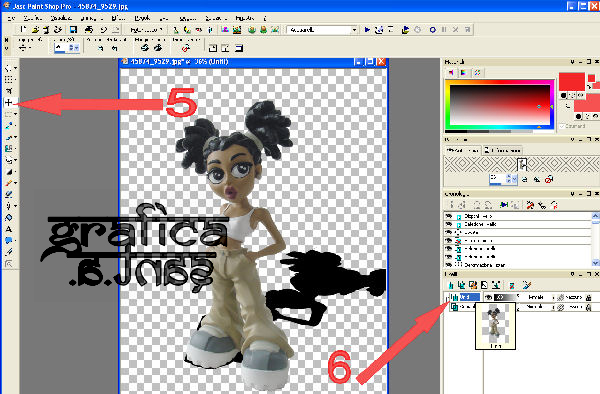Click the large foreground red color swatch
This screenshot has width=600, height=394.
pos(572,81)
